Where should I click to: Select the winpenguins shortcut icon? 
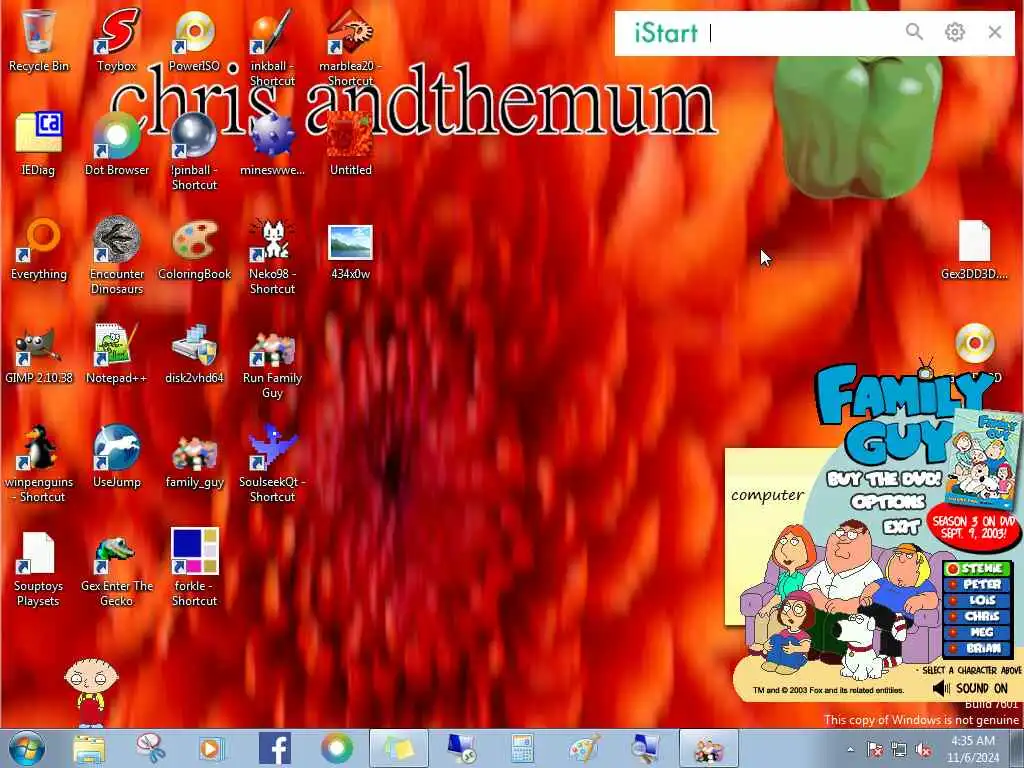[x=39, y=448]
